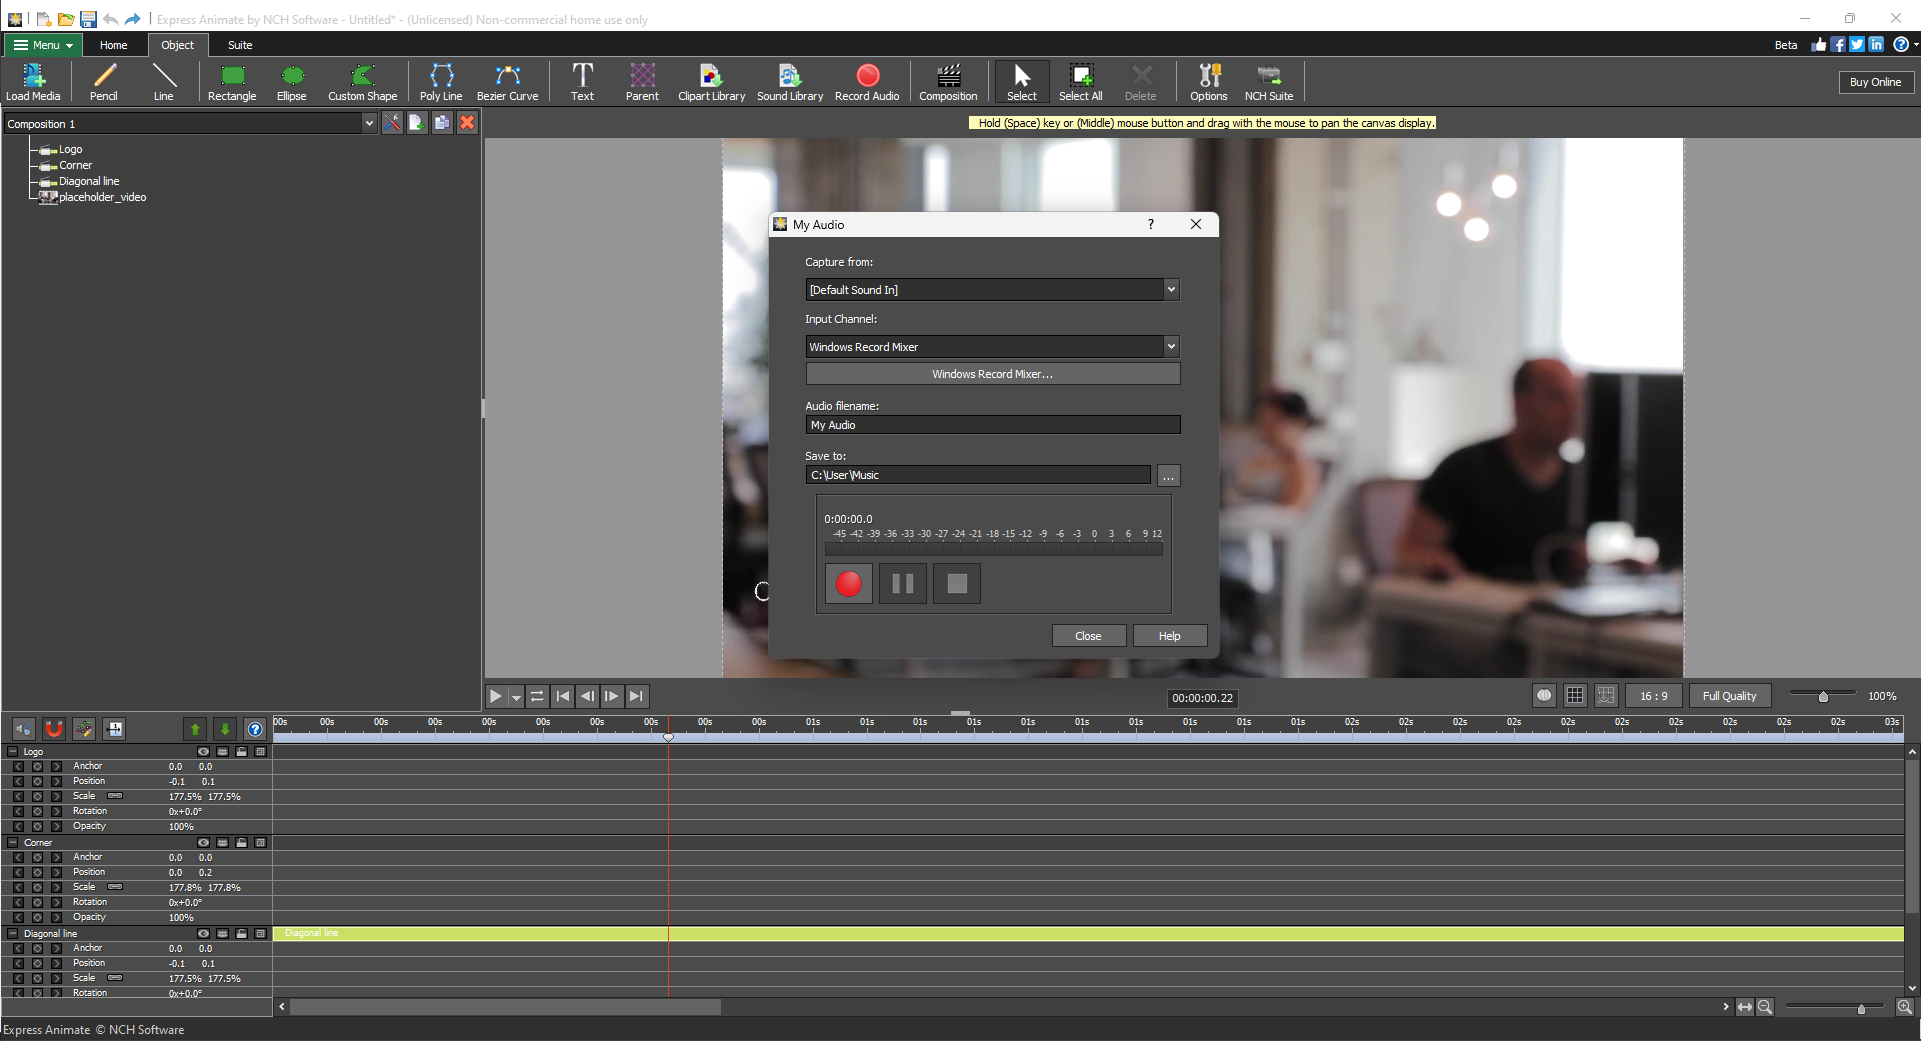Switch to the Suite tab

click(239, 45)
